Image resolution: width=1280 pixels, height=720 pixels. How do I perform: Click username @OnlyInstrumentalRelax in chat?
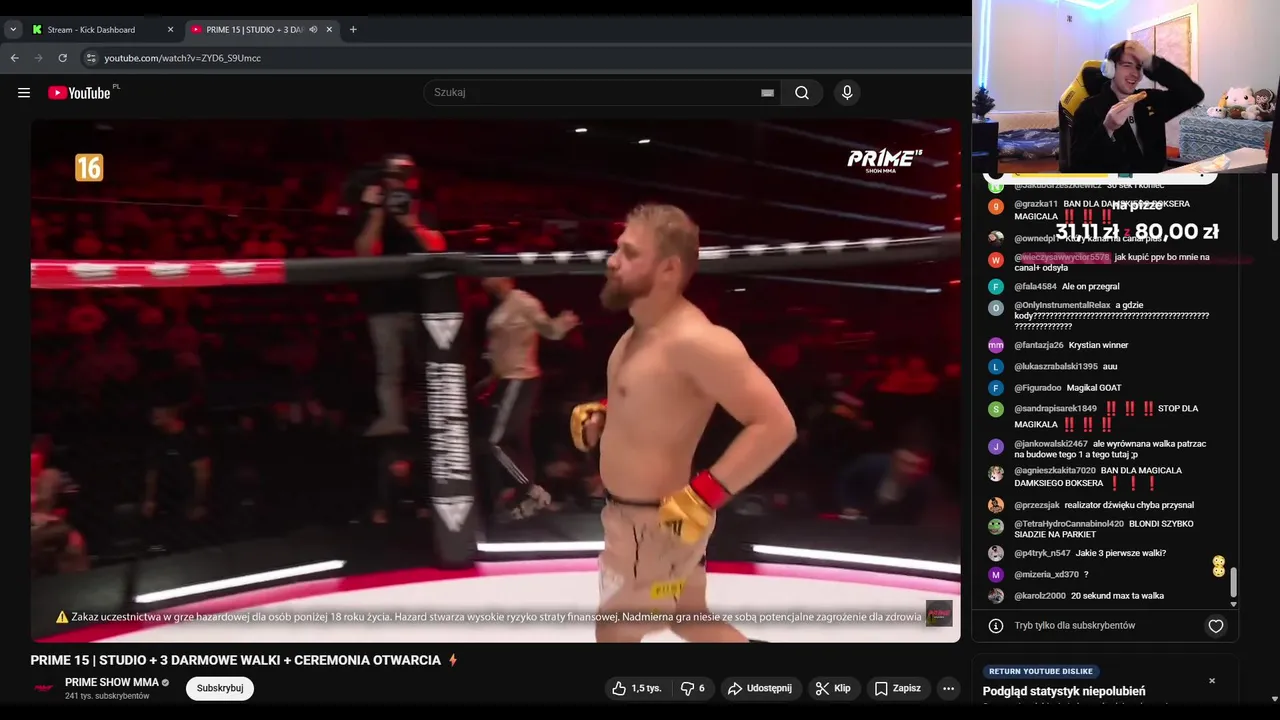(1062, 305)
